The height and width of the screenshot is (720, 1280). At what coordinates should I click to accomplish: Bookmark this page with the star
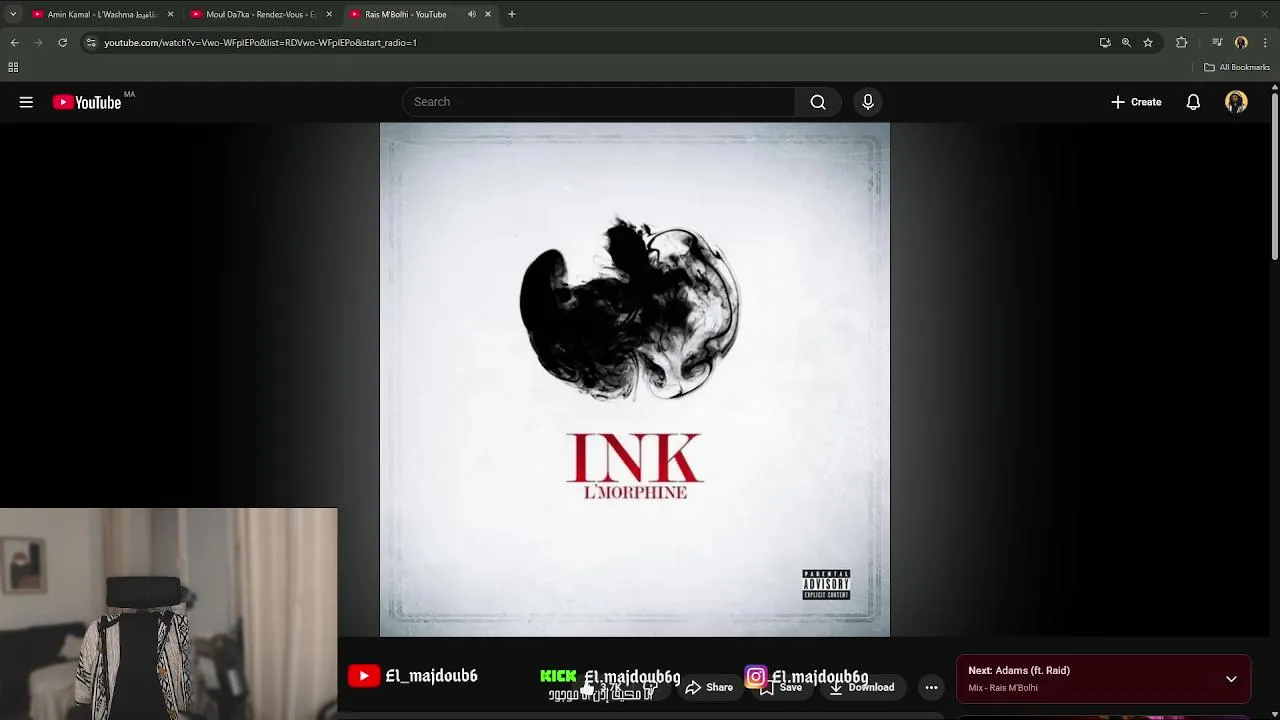pos(1148,42)
